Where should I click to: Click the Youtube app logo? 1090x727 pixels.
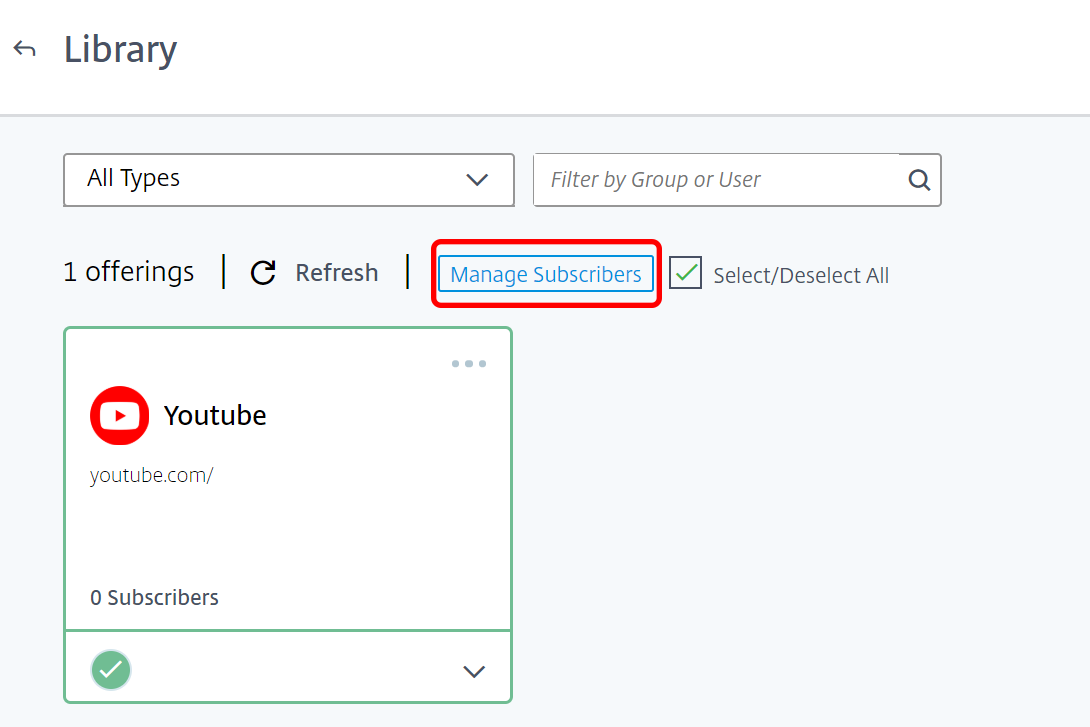tap(120, 416)
